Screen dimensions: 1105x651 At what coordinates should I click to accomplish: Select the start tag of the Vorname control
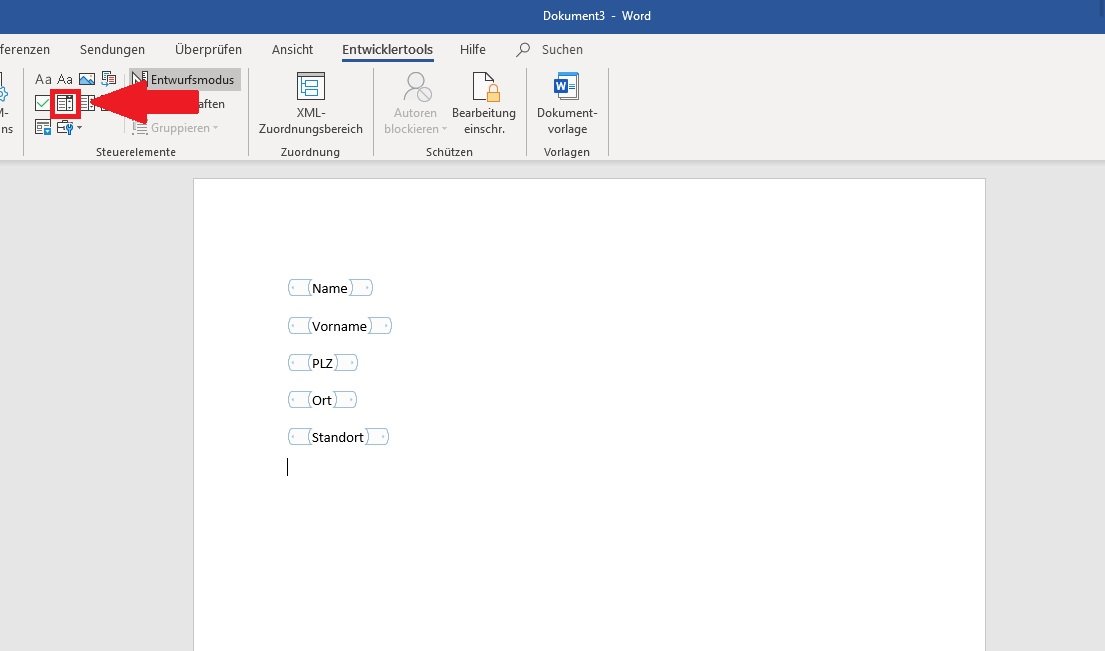[x=300, y=326]
